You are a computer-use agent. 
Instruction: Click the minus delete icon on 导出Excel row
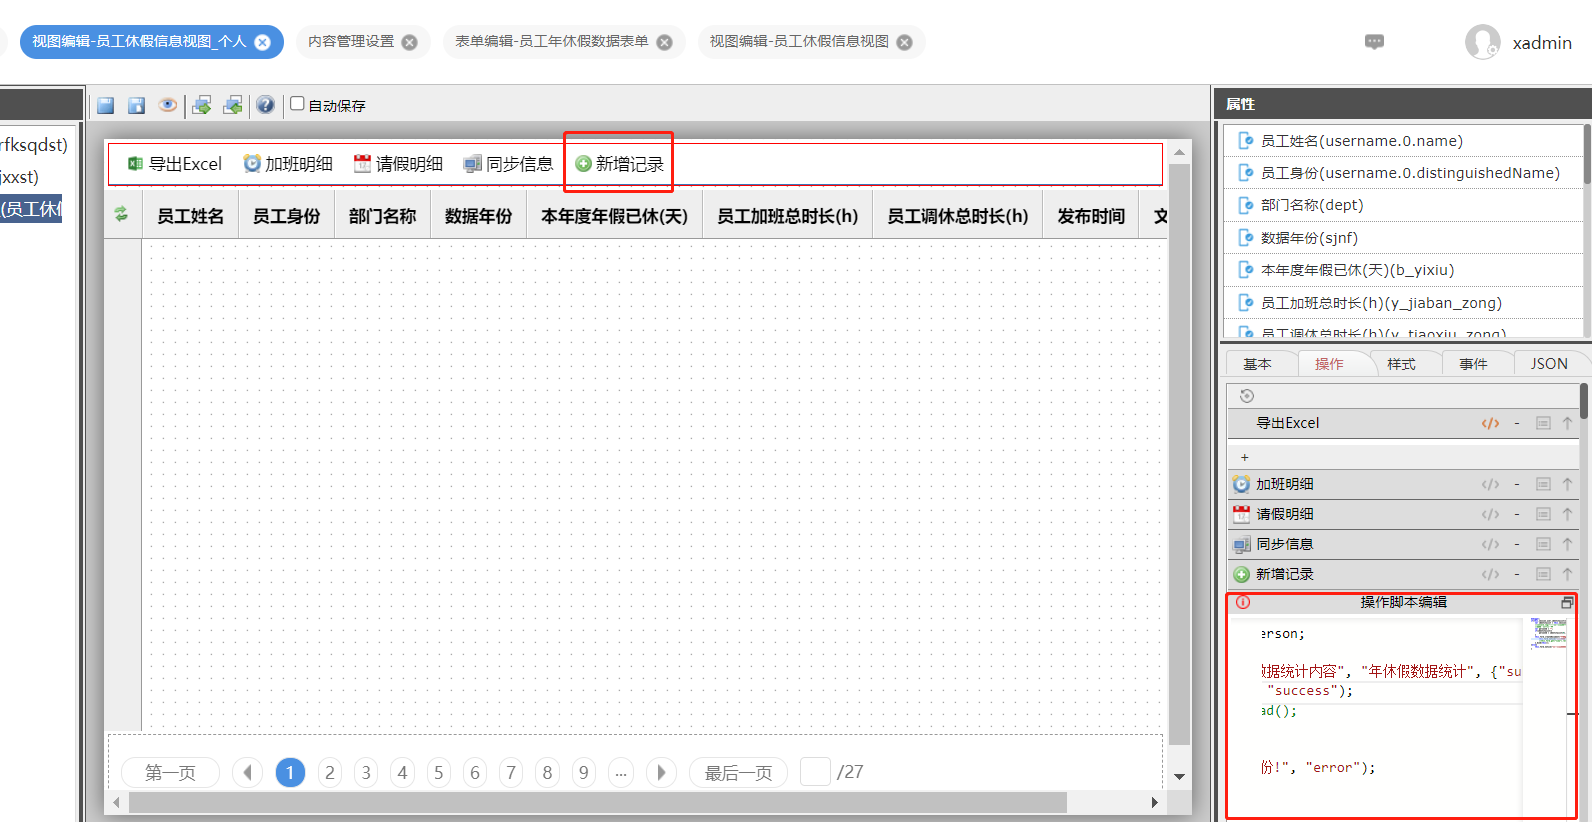(x=1517, y=423)
